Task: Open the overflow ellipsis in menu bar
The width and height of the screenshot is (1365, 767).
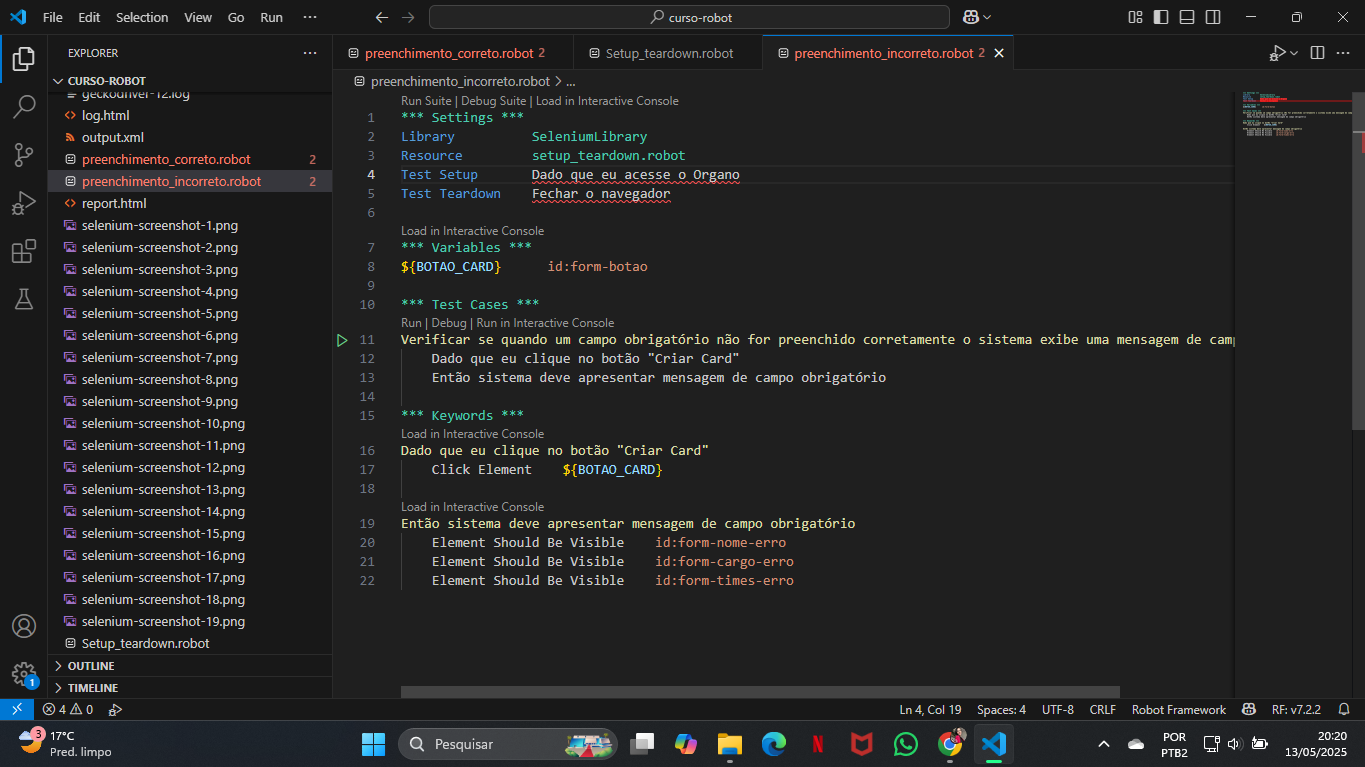Action: tap(309, 17)
